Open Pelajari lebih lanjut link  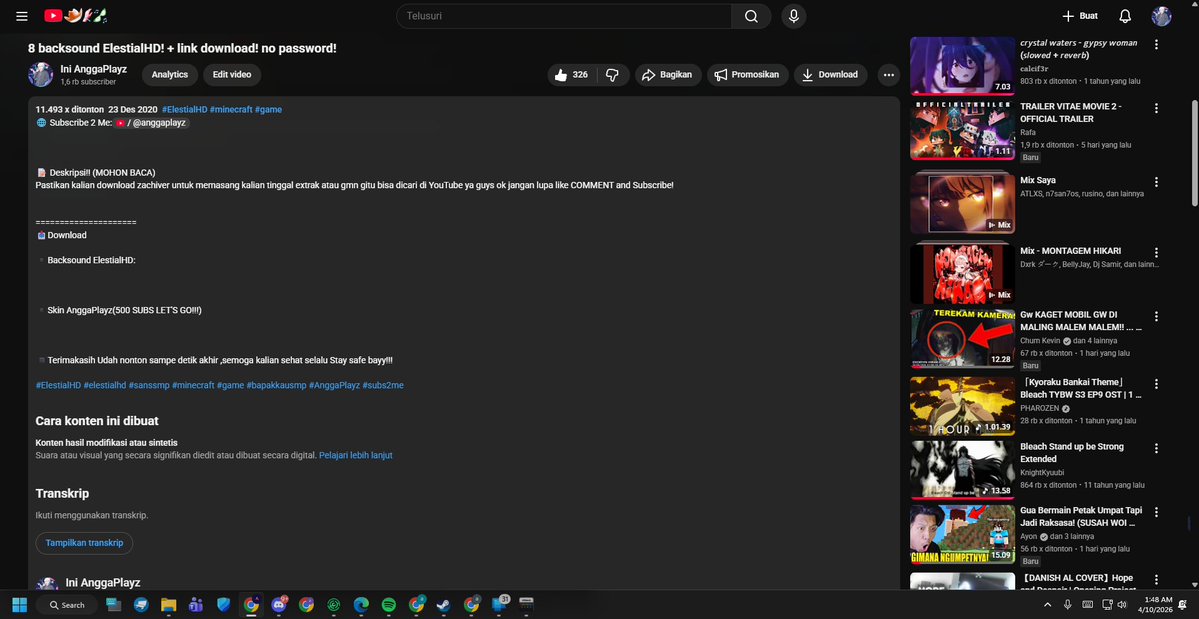pos(356,455)
